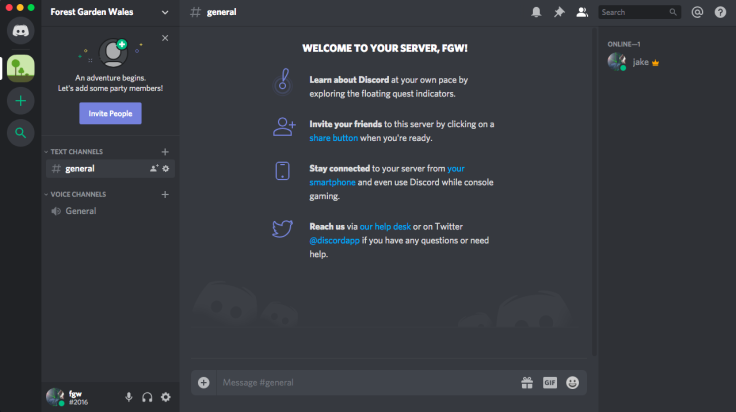Image resolution: width=736 pixels, height=412 pixels.
Task: Open general channel settings gear
Action: tap(166, 168)
